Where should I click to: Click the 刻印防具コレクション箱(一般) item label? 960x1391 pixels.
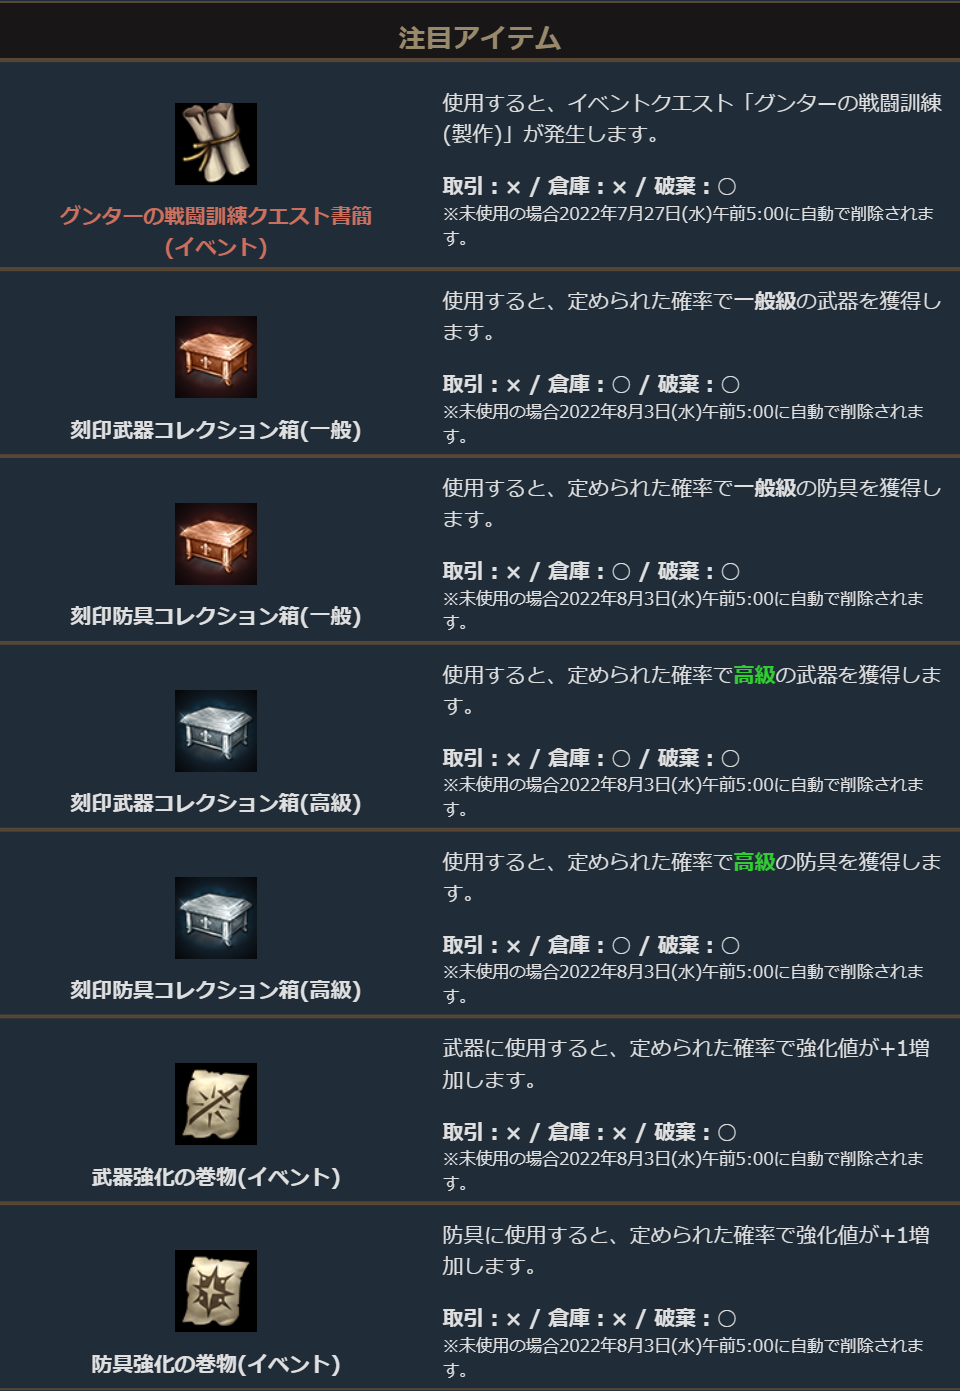pos(216,616)
